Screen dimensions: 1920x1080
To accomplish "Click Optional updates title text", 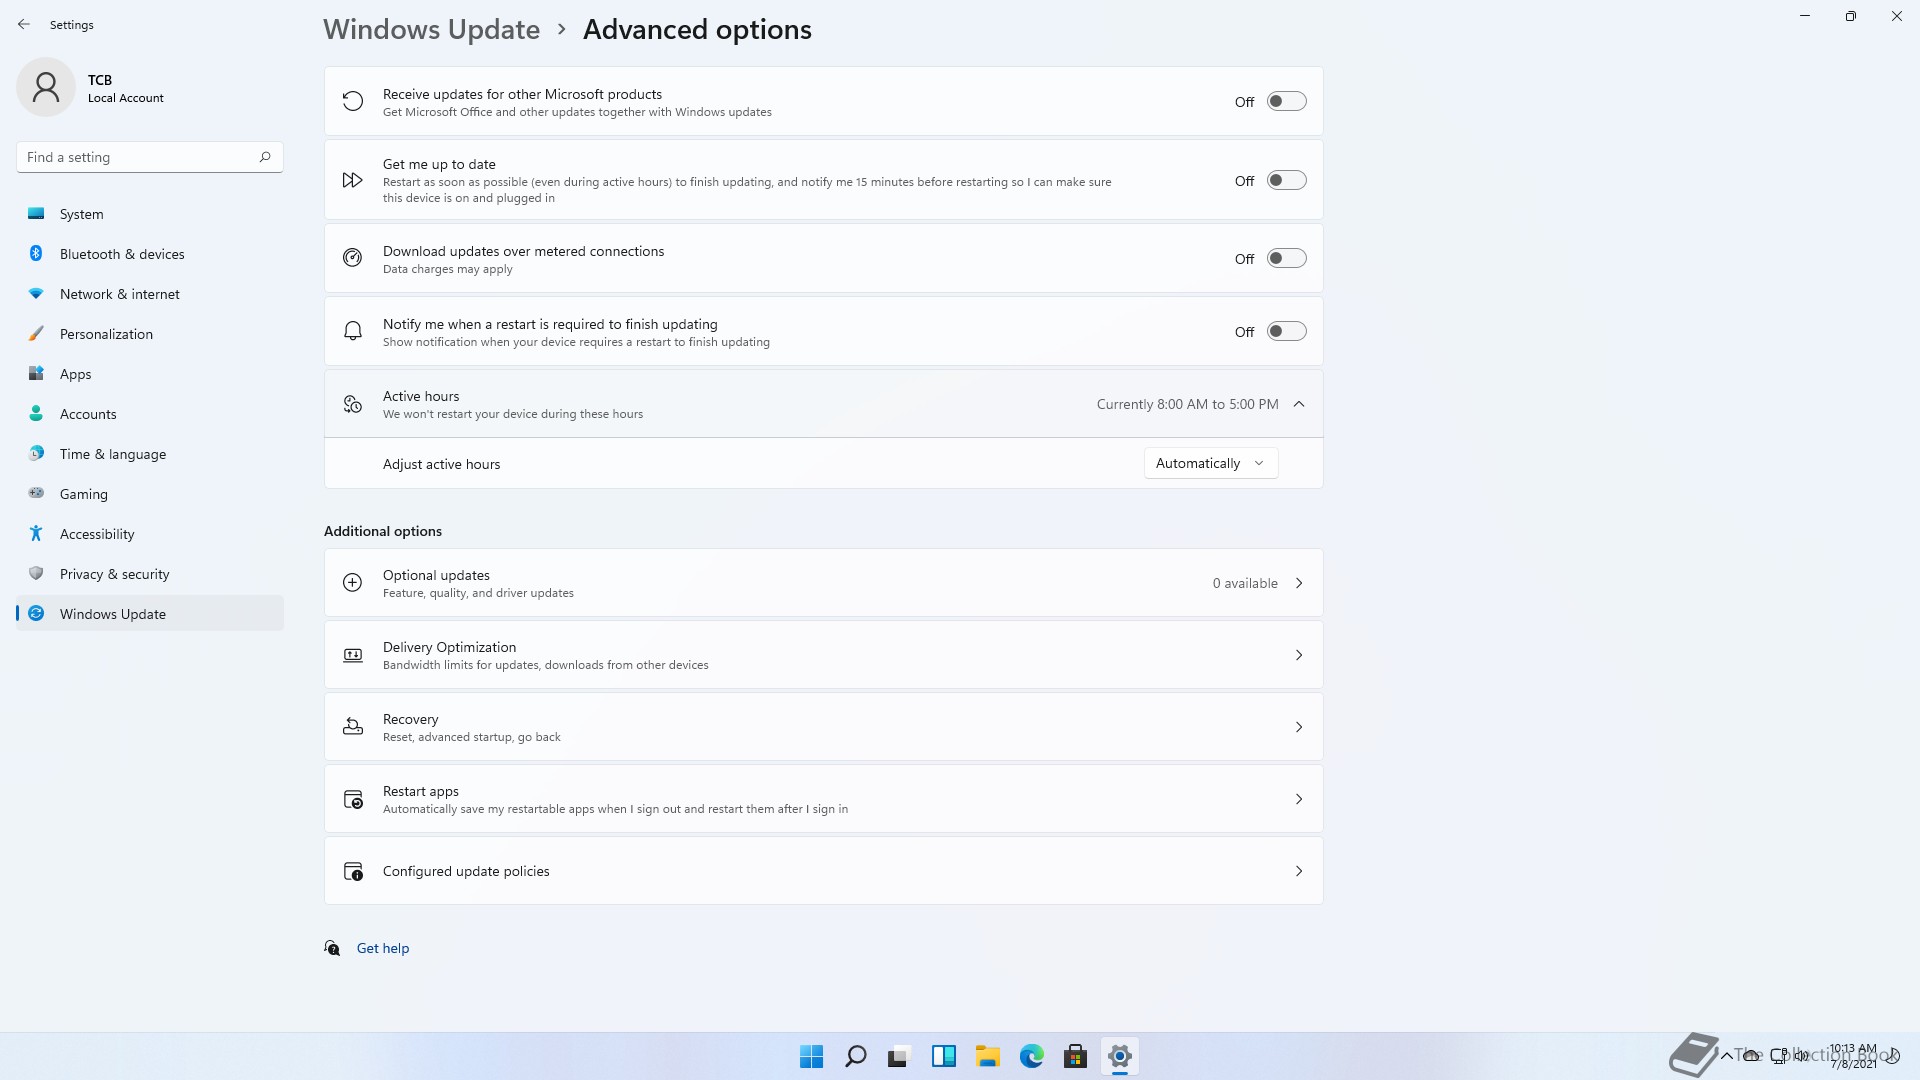I will click(x=436, y=575).
